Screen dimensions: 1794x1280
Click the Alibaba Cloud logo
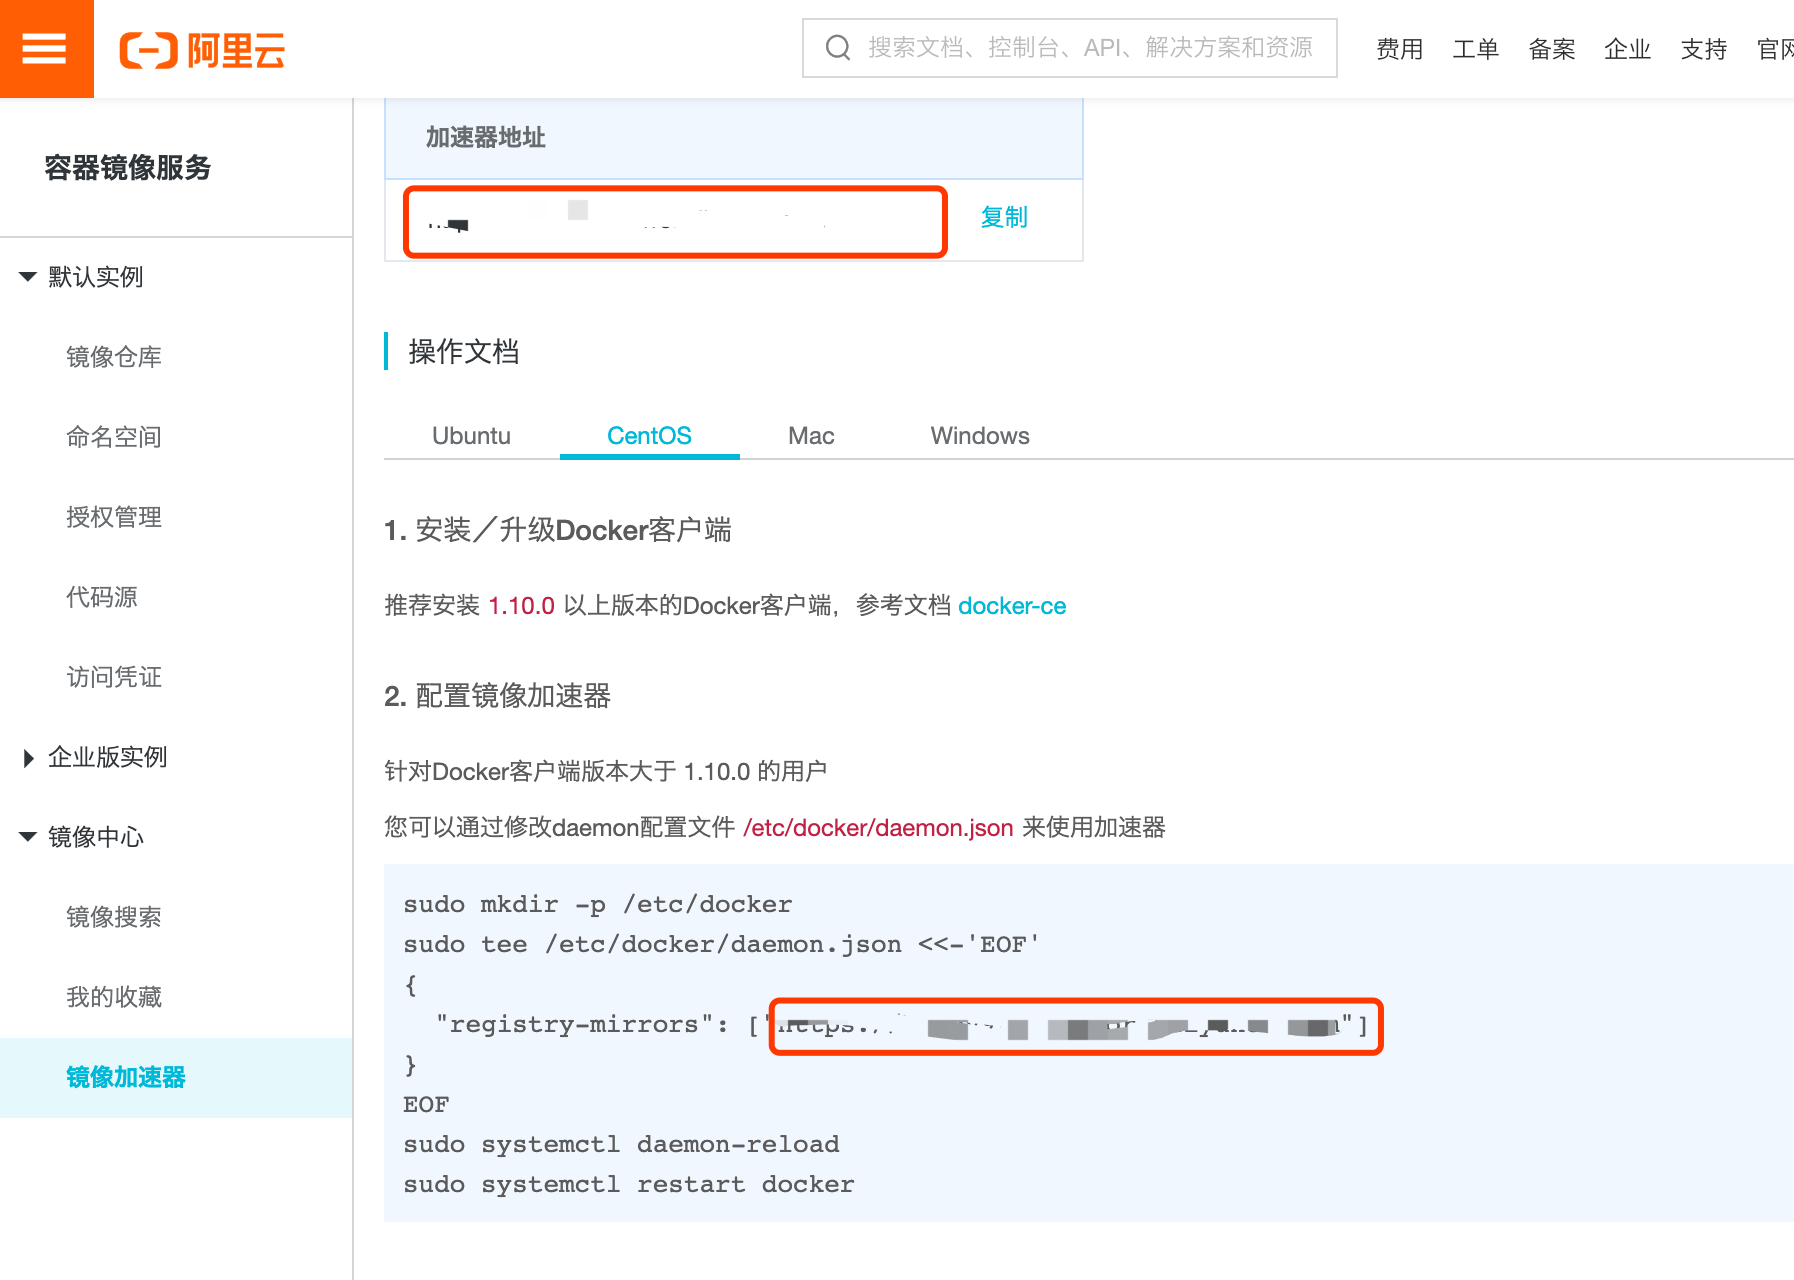point(202,50)
